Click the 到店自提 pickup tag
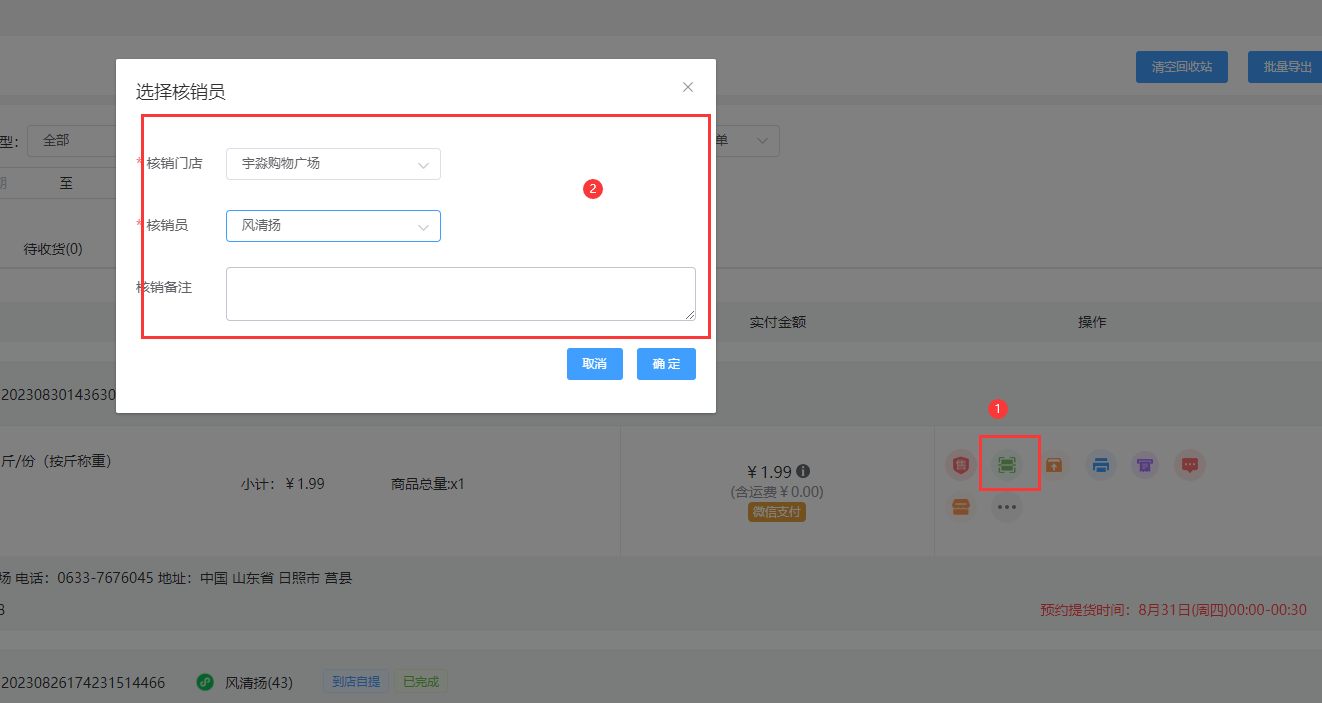This screenshot has width=1322, height=703. pos(355,683)
